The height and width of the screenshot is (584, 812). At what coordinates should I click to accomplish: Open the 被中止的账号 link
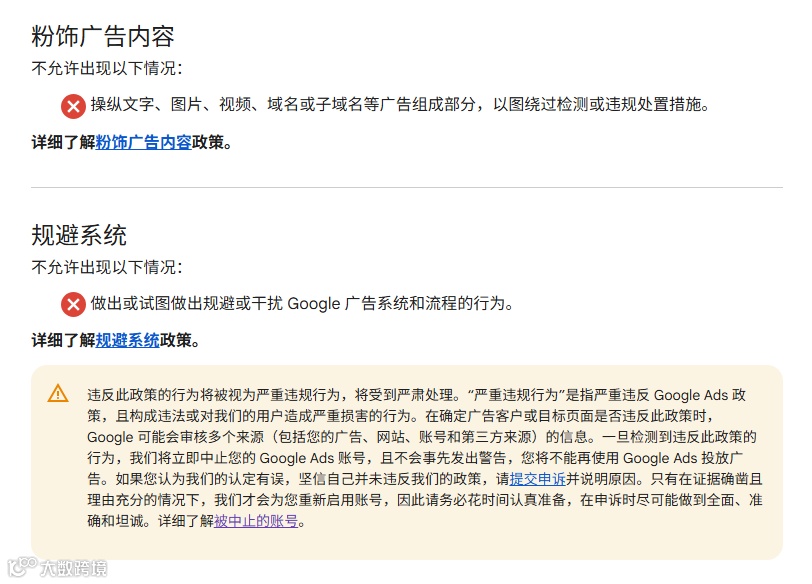256,521
